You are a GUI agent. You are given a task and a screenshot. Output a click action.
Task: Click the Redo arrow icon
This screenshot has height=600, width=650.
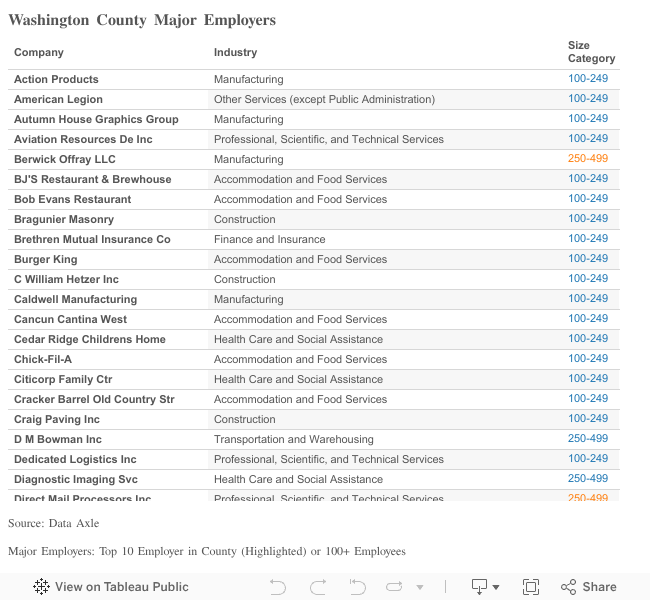[318, 587]
